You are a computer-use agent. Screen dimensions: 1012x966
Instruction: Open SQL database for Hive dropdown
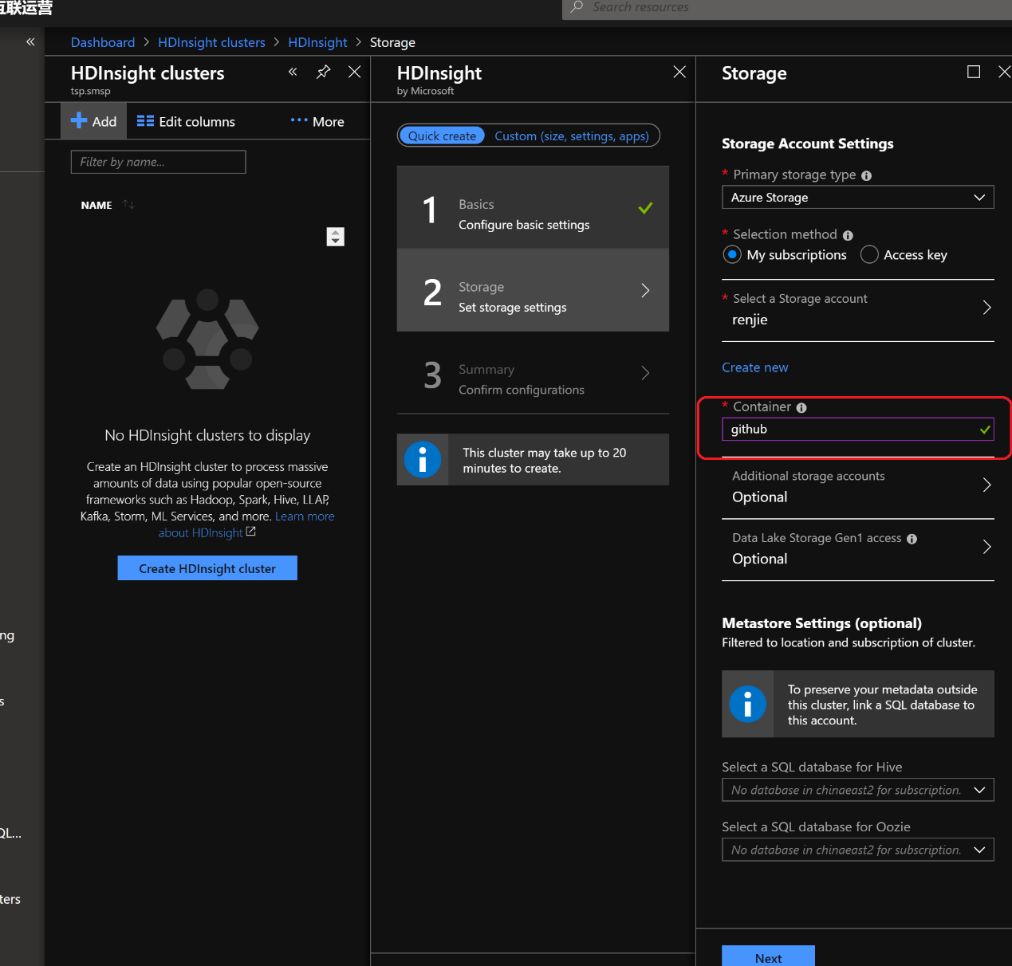857,790
